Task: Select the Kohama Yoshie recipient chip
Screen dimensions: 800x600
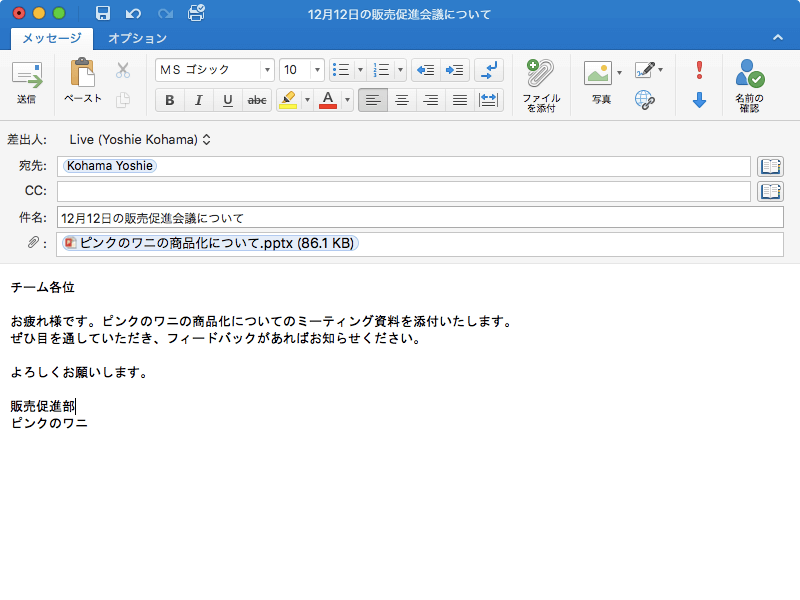Action: click(x=110, y=166)
